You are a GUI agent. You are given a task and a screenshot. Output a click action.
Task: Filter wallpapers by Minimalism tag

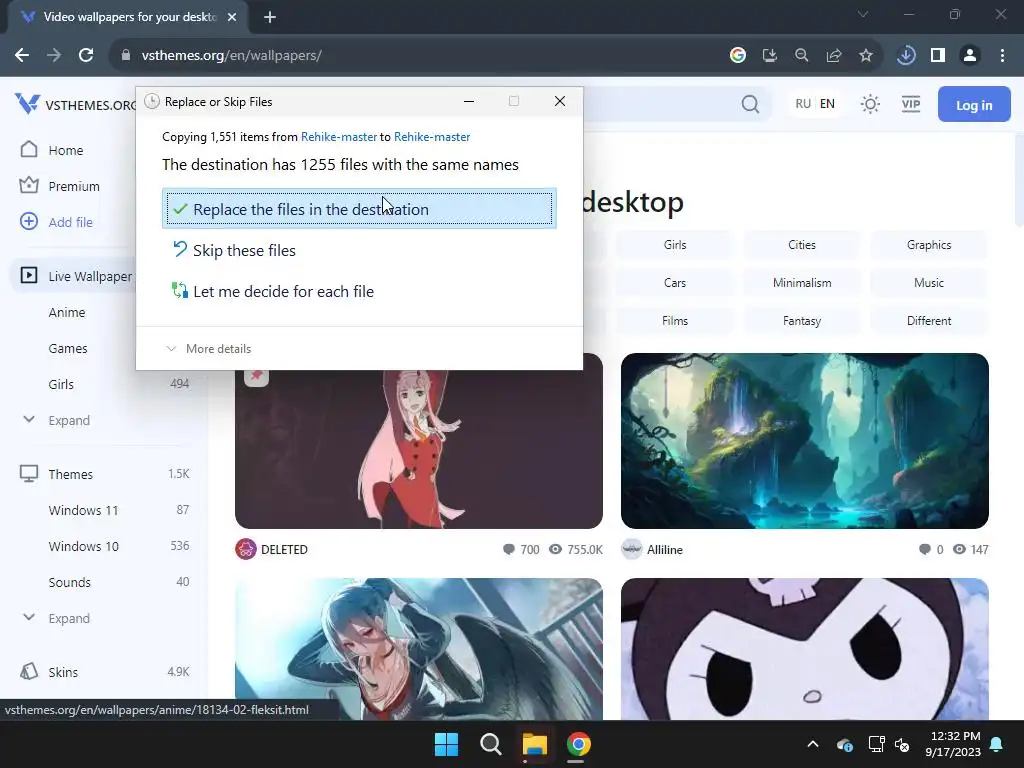click(801, 283)
